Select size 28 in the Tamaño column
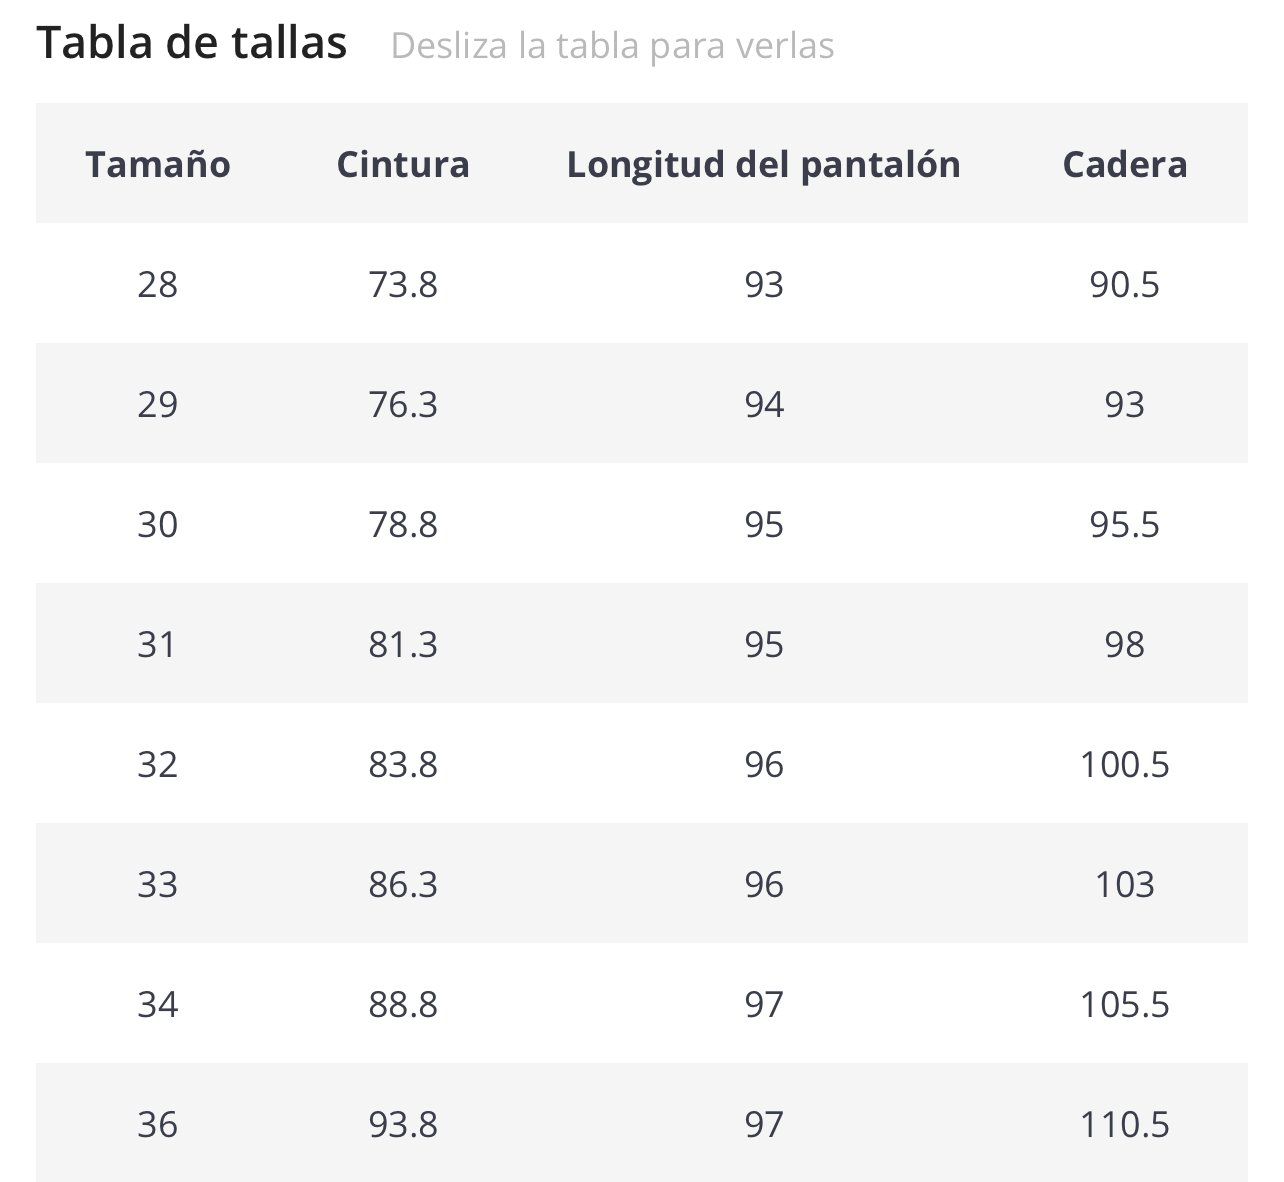This screenshot has width=1284, height=1182. pyautogui.click(x=158, y=285)
